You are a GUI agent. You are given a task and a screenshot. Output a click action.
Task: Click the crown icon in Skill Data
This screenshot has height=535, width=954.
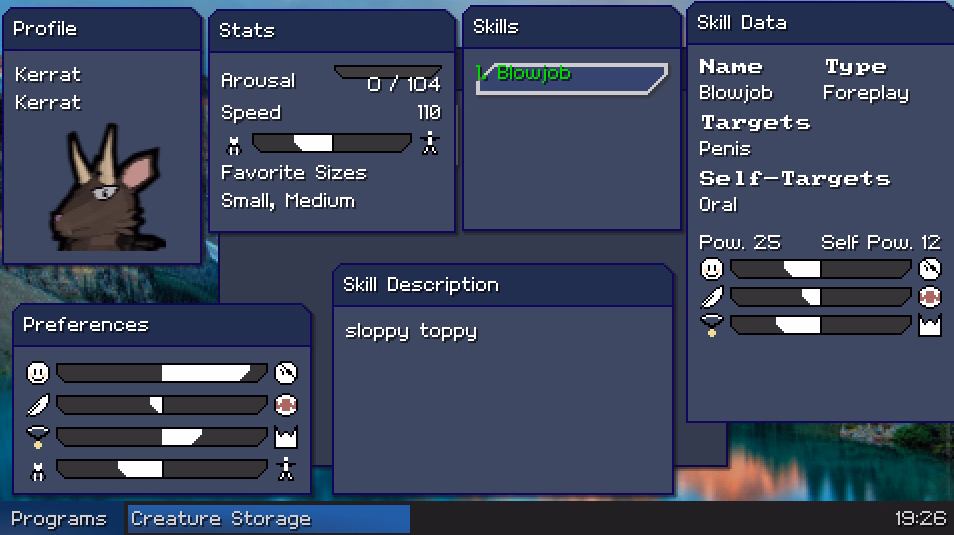(x=930, y=326)
